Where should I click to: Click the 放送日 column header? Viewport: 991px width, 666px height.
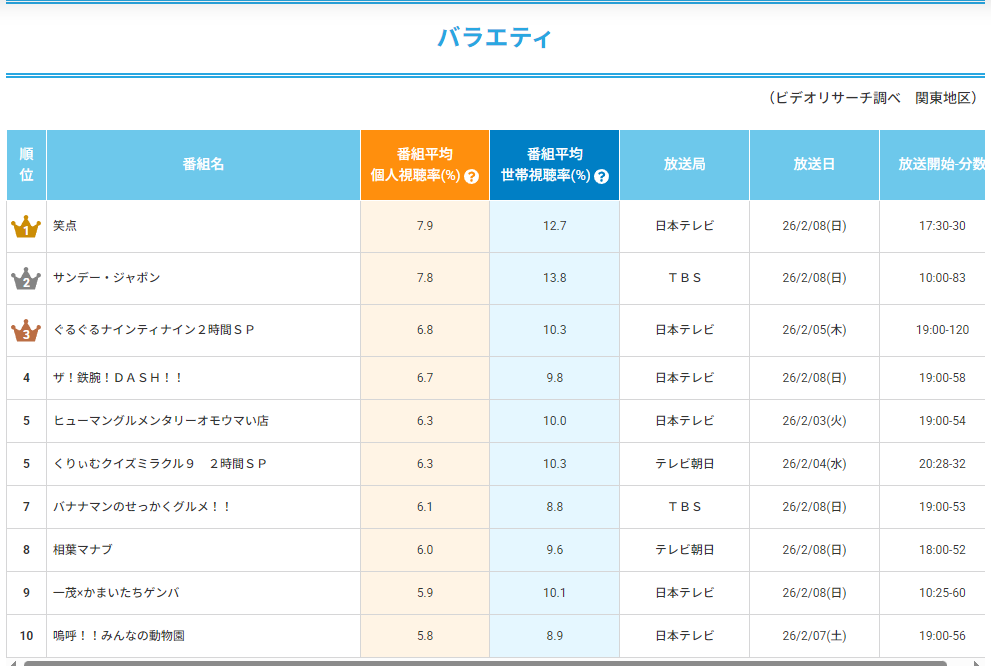[x=814, y=165]
